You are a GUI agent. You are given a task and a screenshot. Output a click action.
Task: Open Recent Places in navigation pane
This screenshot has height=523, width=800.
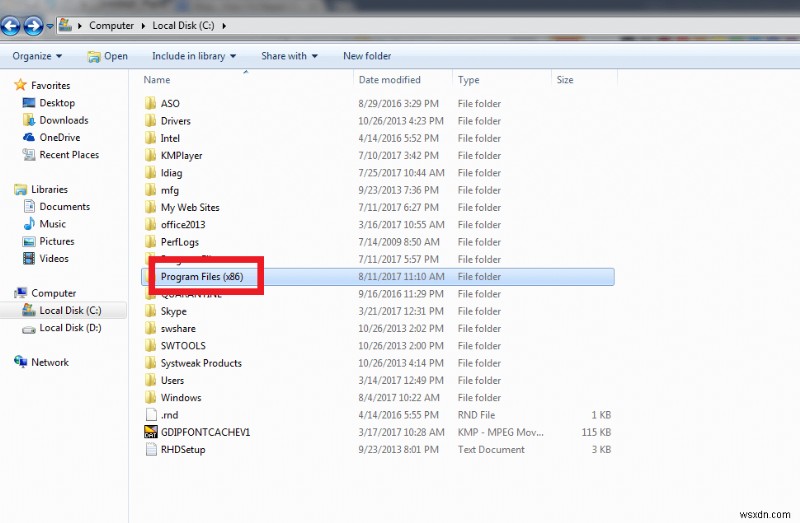69,155
